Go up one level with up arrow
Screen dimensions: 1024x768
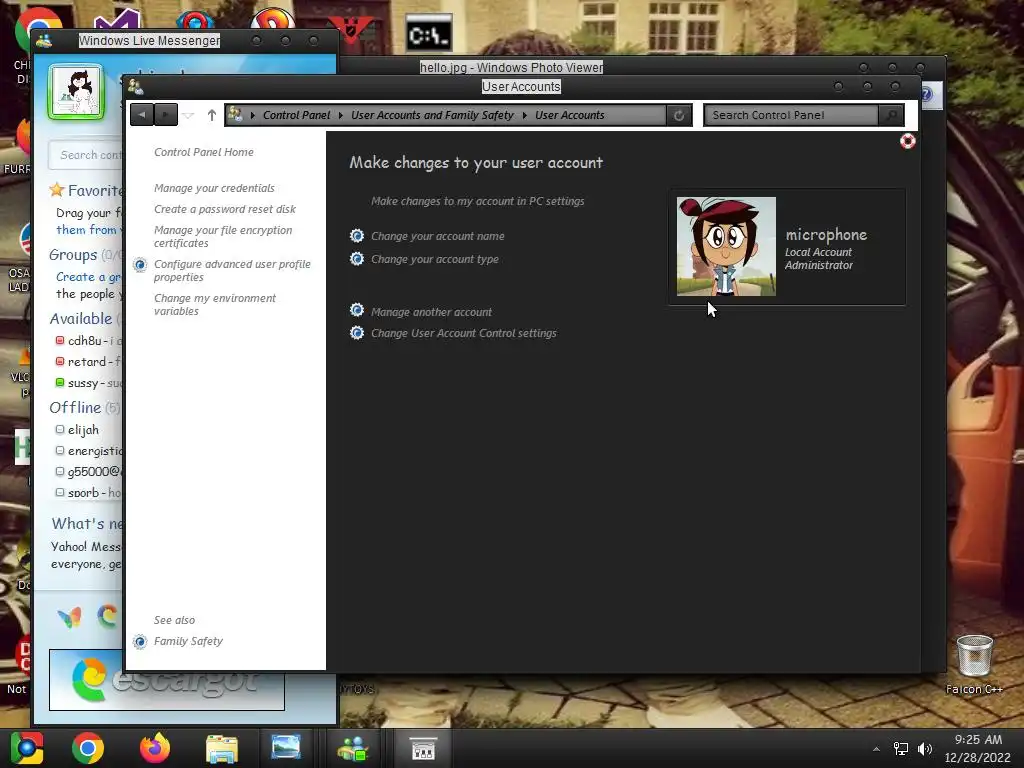click(x=212, y=115)
